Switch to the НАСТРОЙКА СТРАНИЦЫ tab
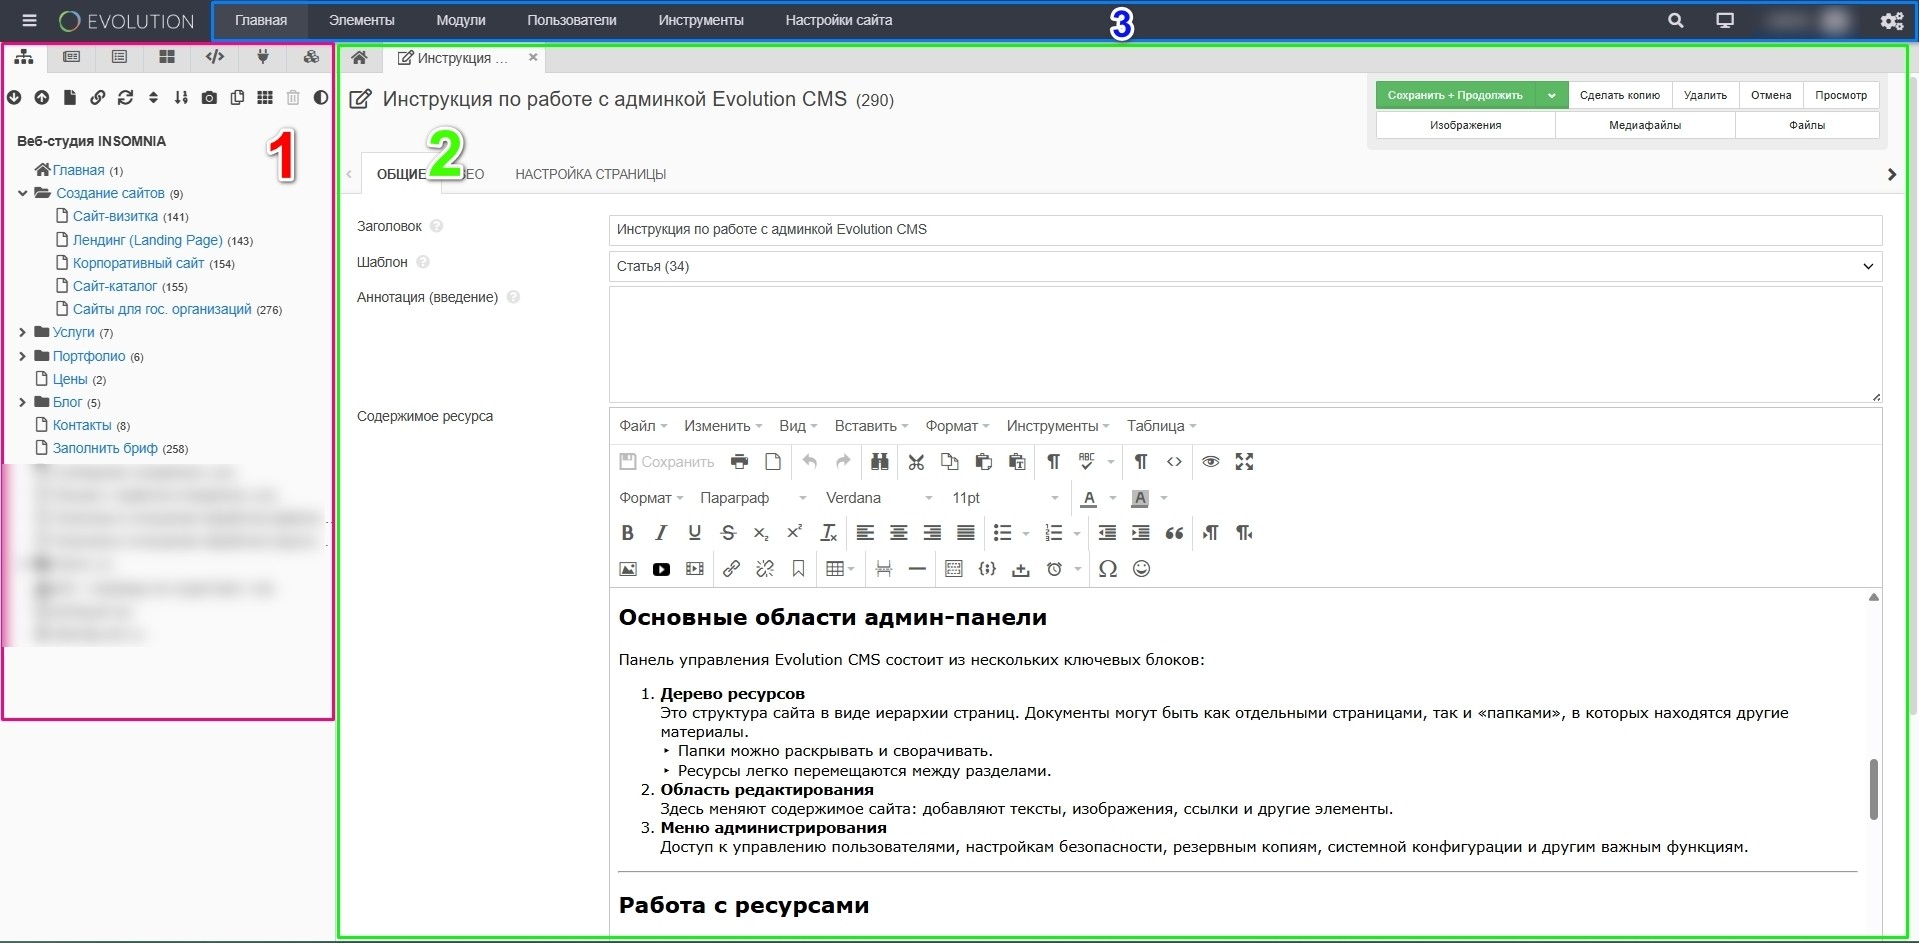The image size is (1919, 943). tap(590, 174)
